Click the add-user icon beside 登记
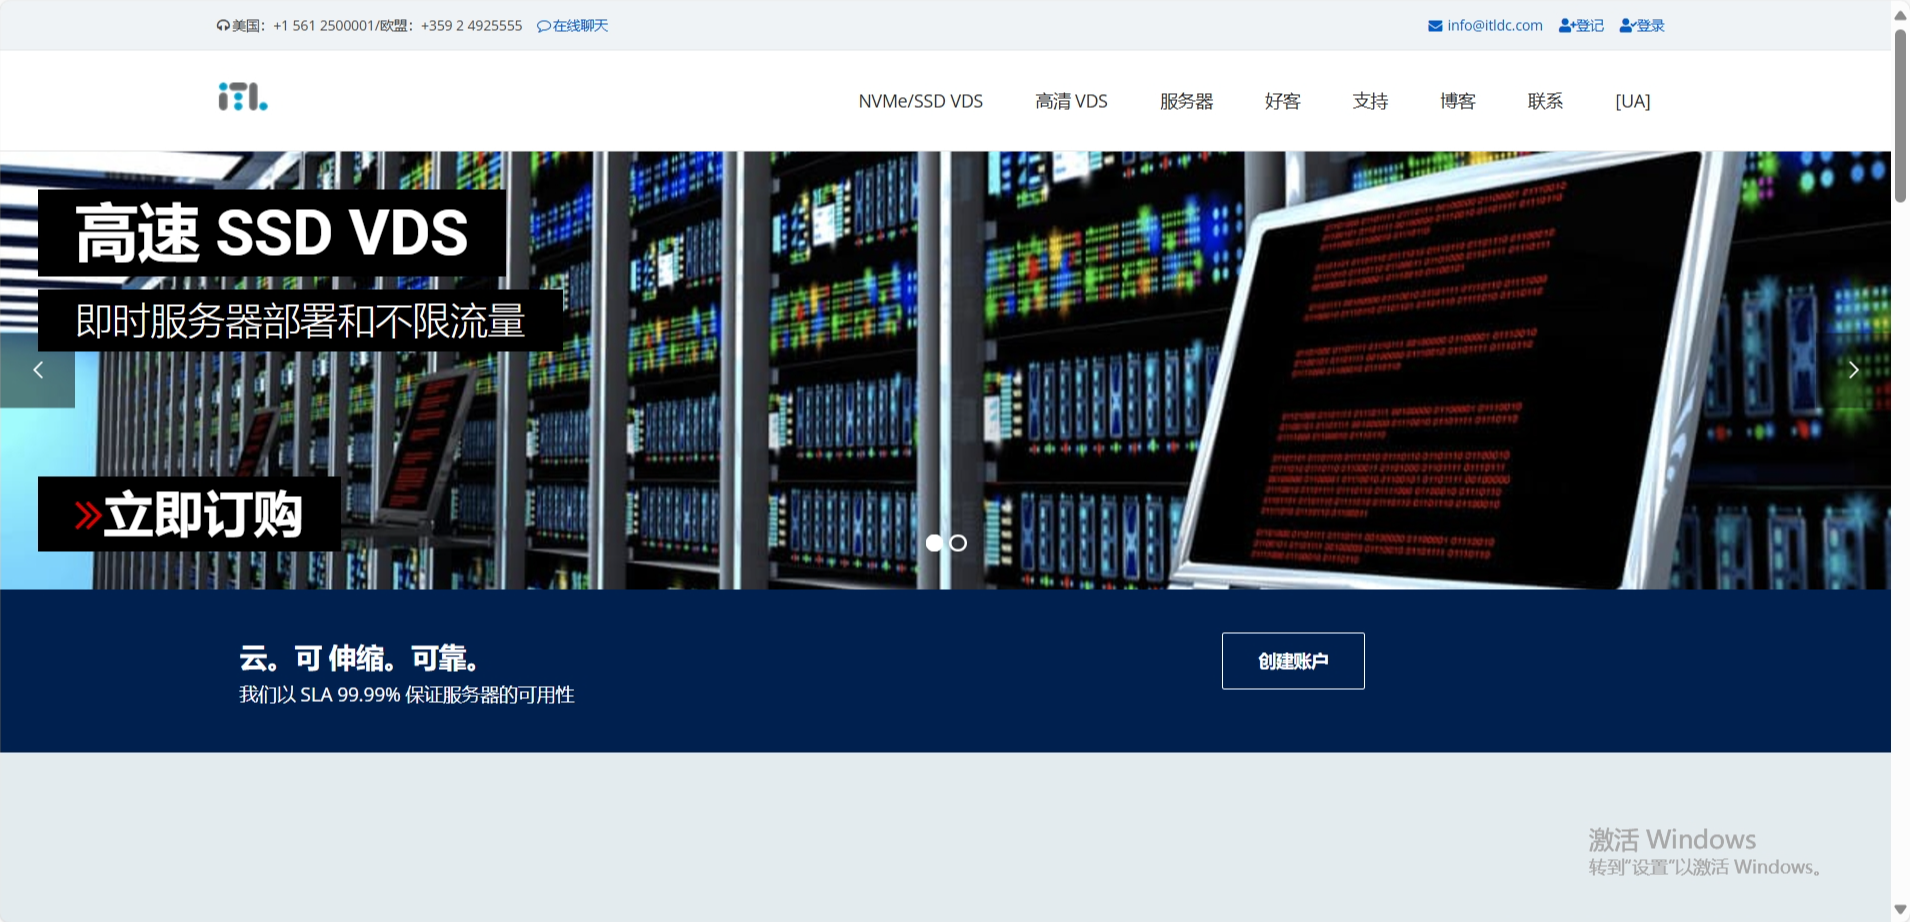Image resolution: width=1910 pixels, height=922 pixels. [1564, 25]
